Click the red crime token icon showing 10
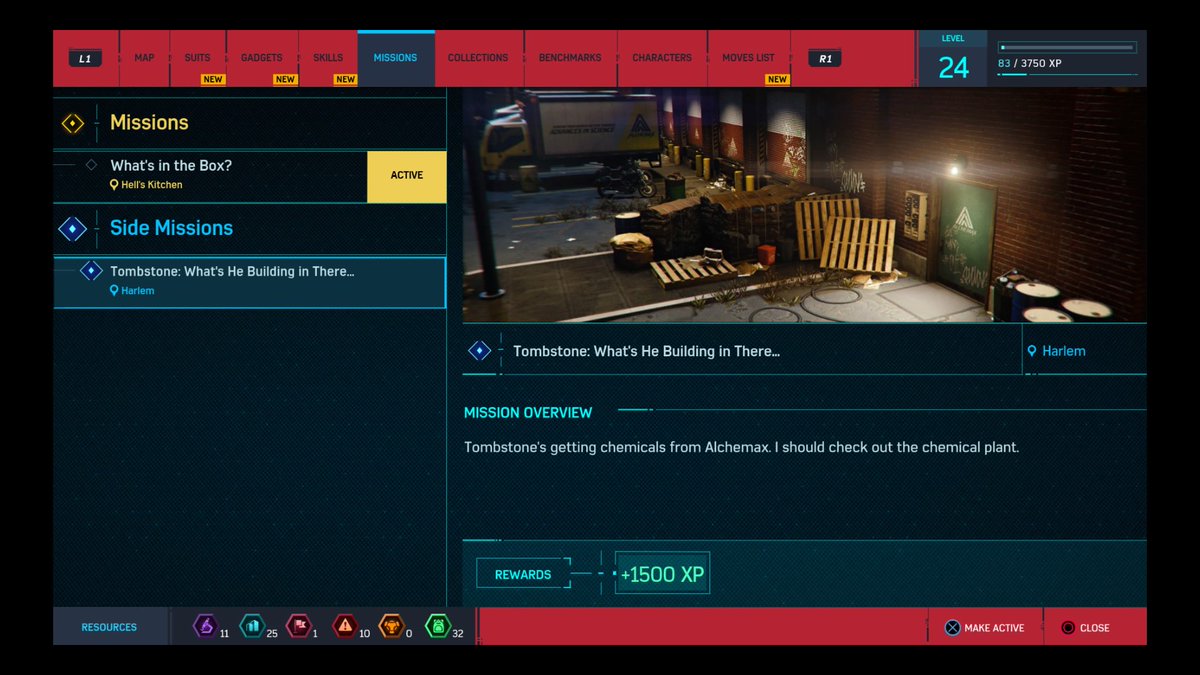The height and width of the screenshot is (675, 1200). pyautogui.click(x=345, y=626)
